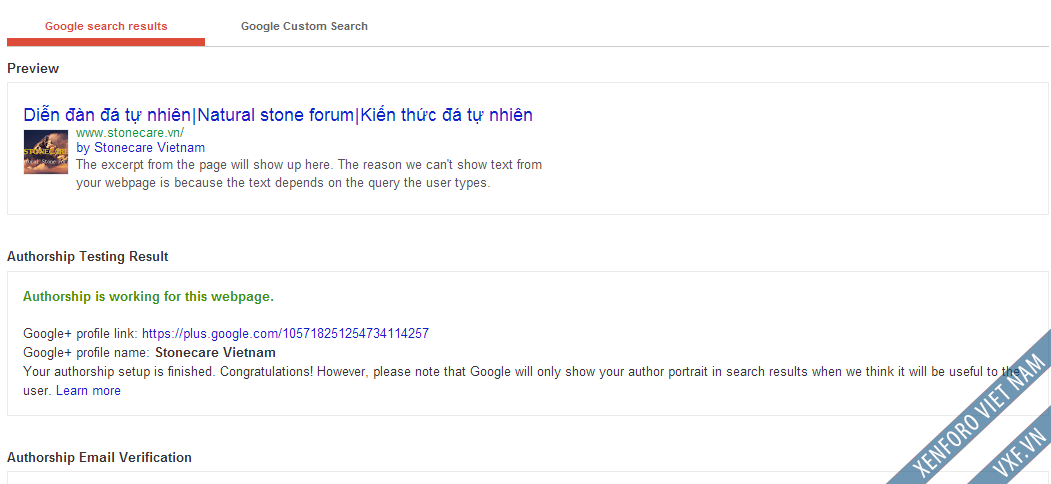Viewport: 1051px width, 484px height.
Task: Click the gray page excerpt snippet text
Action: (x=309, y=174)
